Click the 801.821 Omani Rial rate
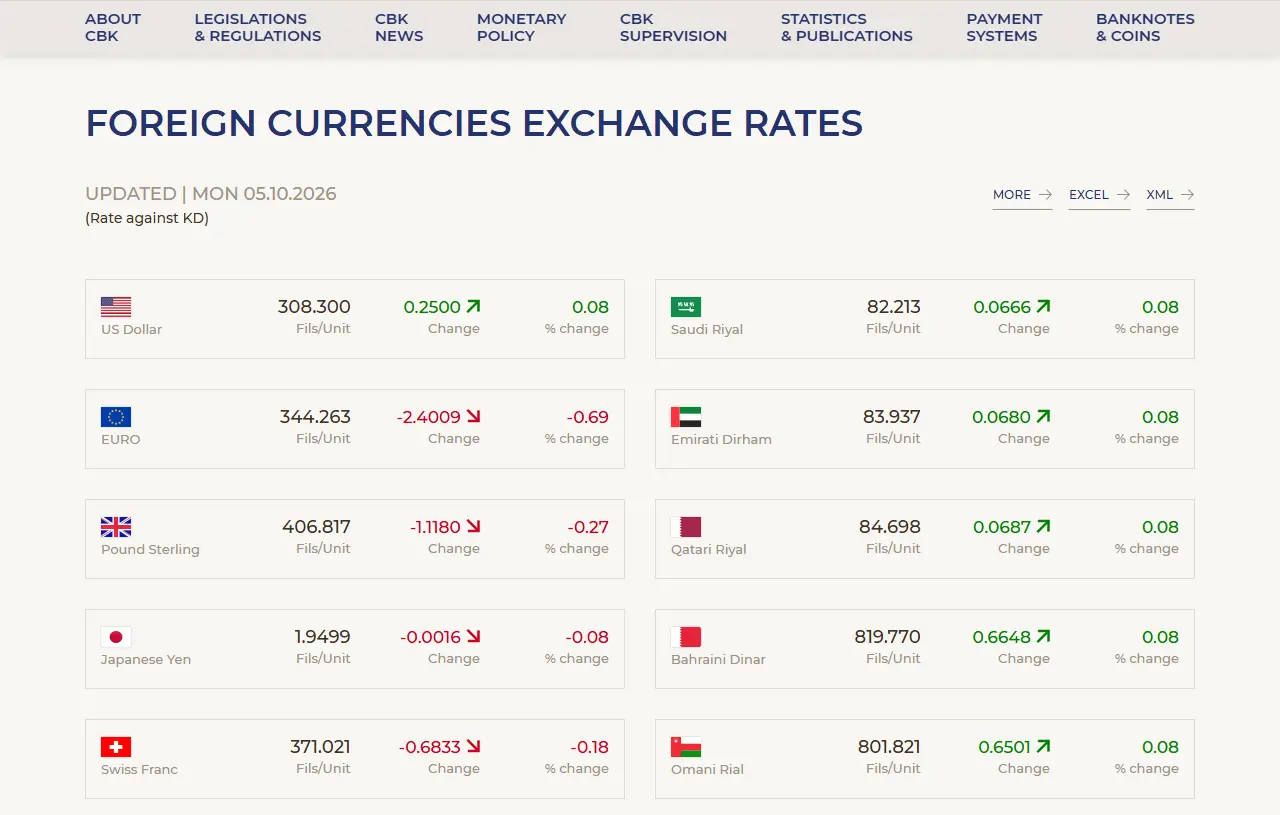This screenshot has width=1280, height=815. pos(889,747)
